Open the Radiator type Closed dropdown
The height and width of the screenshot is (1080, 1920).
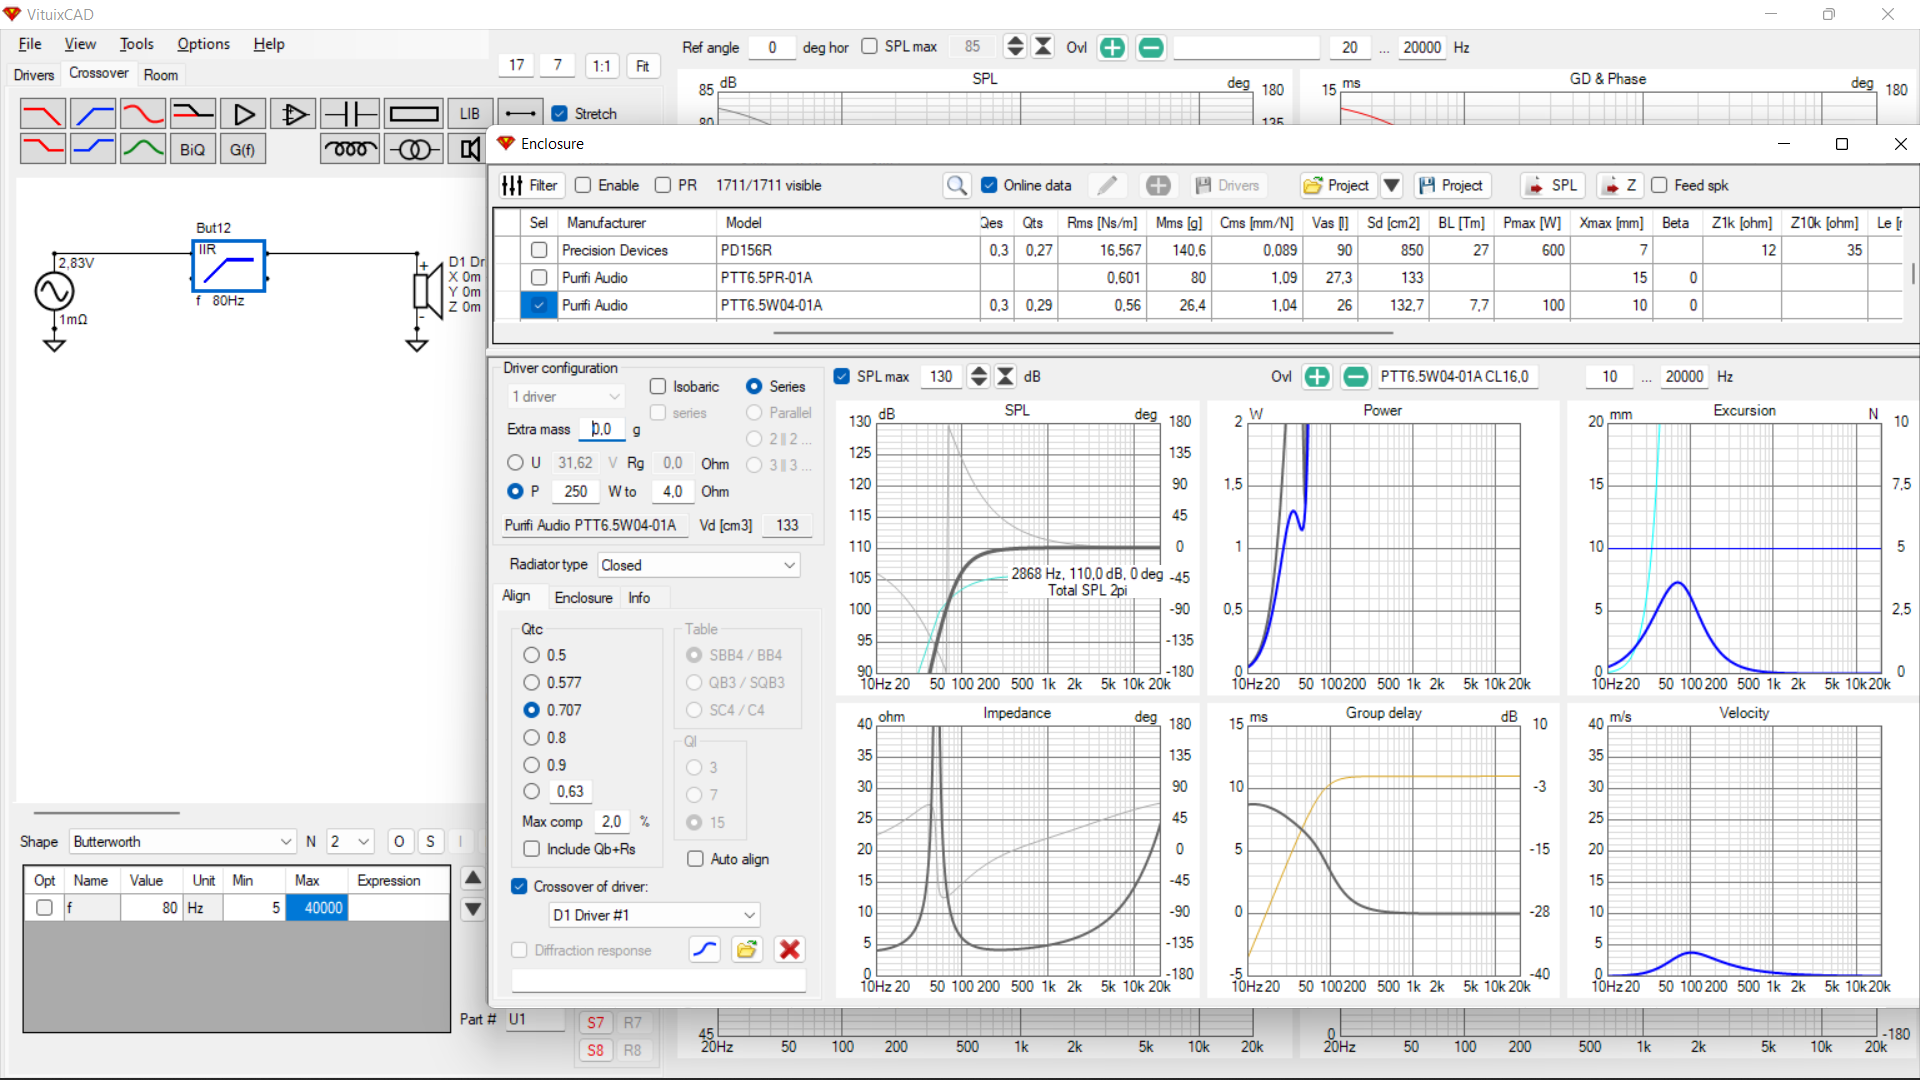[699, 565]
